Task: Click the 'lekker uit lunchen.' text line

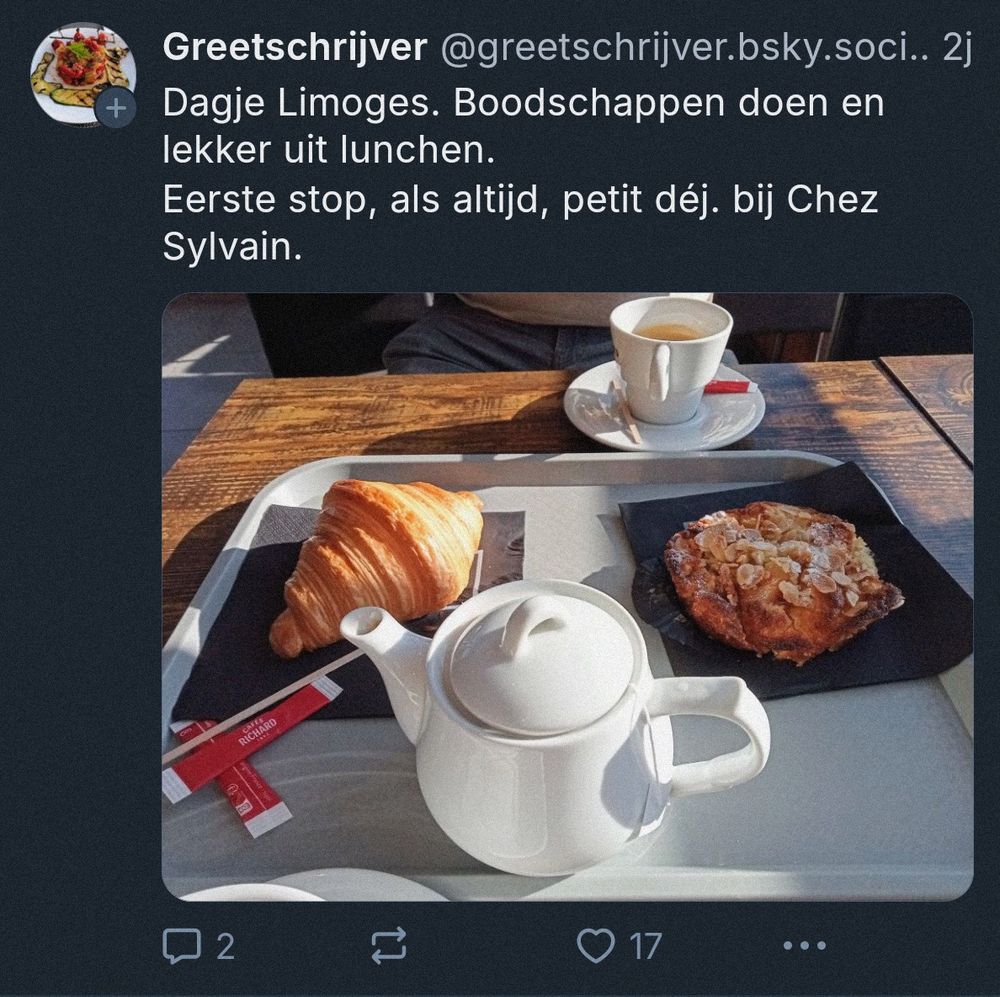Action: pos(328,151)
